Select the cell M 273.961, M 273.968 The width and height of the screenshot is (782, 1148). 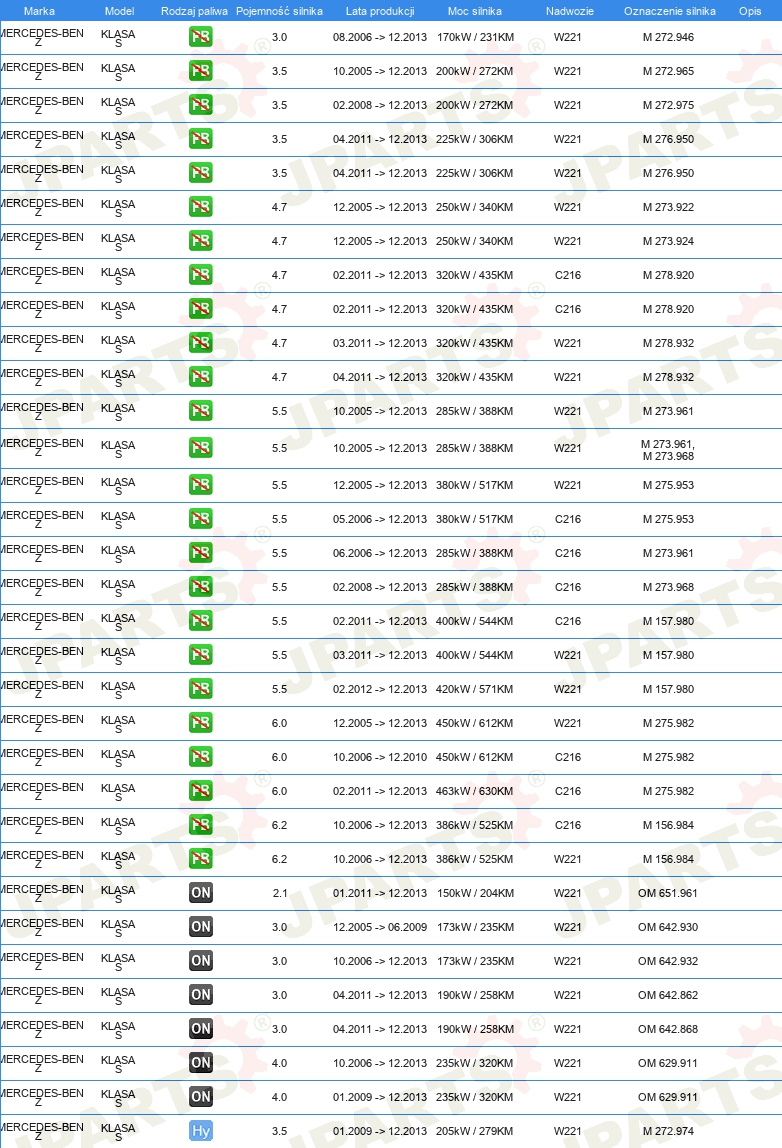pos(668,450)
